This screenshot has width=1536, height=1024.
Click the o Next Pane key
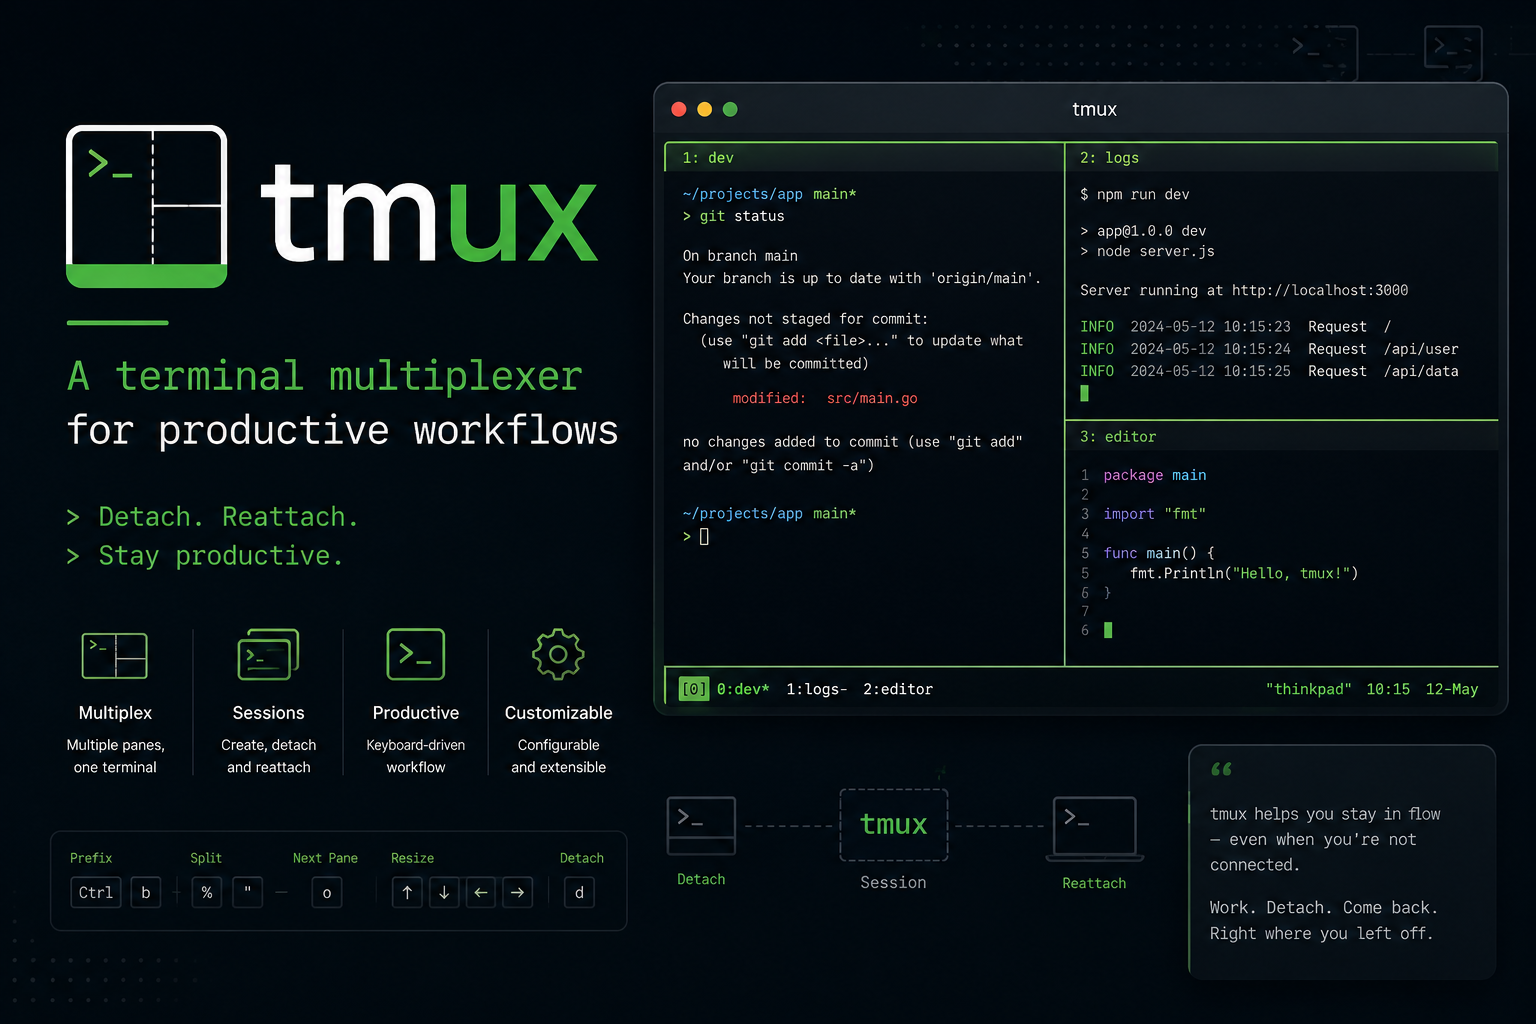tap(327, 893)
